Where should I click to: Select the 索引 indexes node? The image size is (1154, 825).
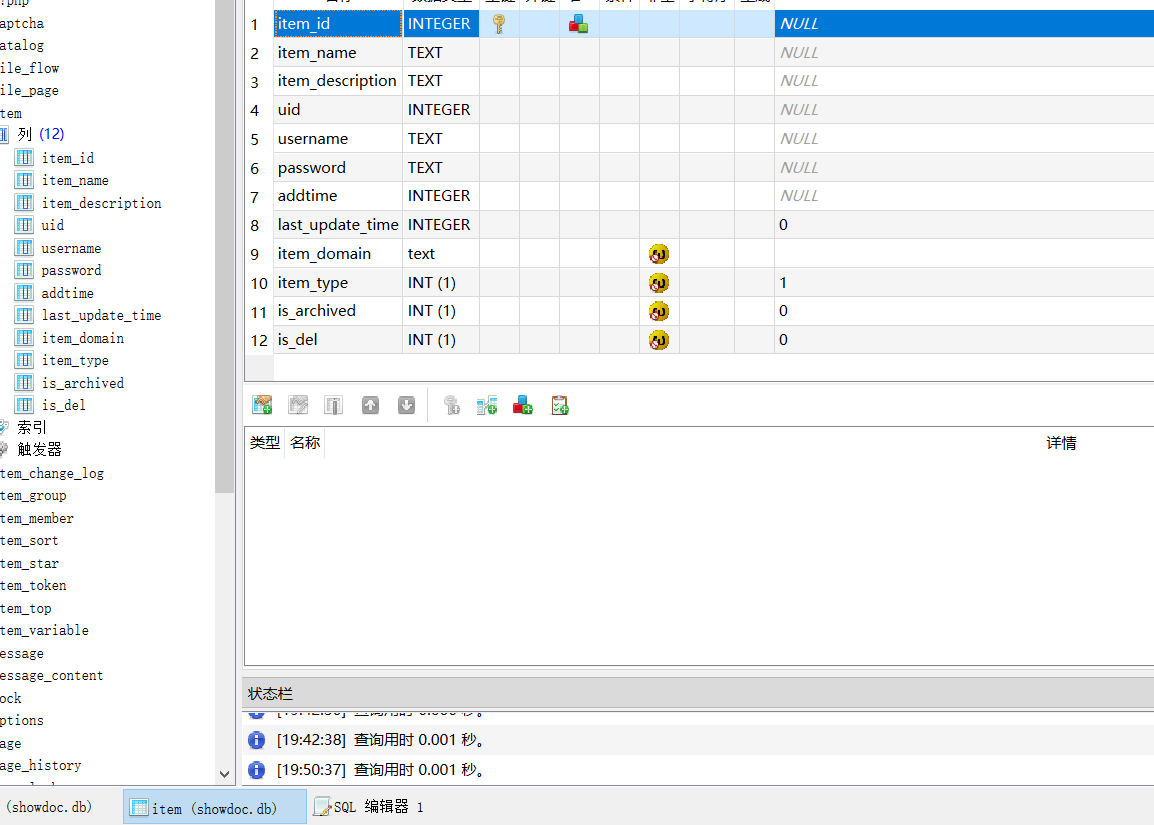[32, 427]
